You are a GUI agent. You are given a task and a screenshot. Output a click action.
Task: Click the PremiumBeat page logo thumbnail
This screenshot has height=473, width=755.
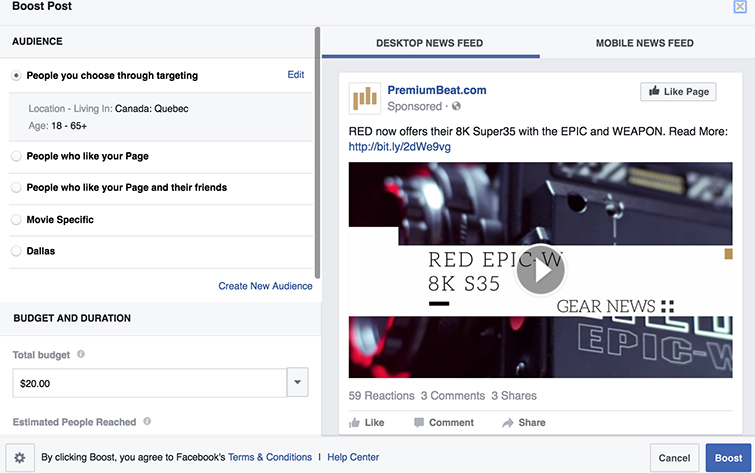click(364, 98)
